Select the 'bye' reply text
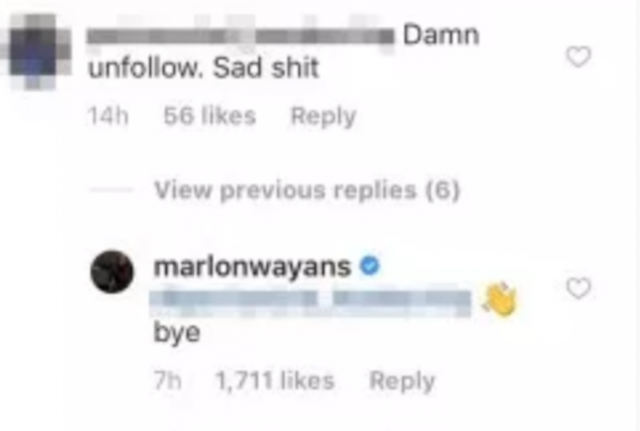The height and width of the screenshot is (431, 640). pyautogui.click(x=177, y=333)
